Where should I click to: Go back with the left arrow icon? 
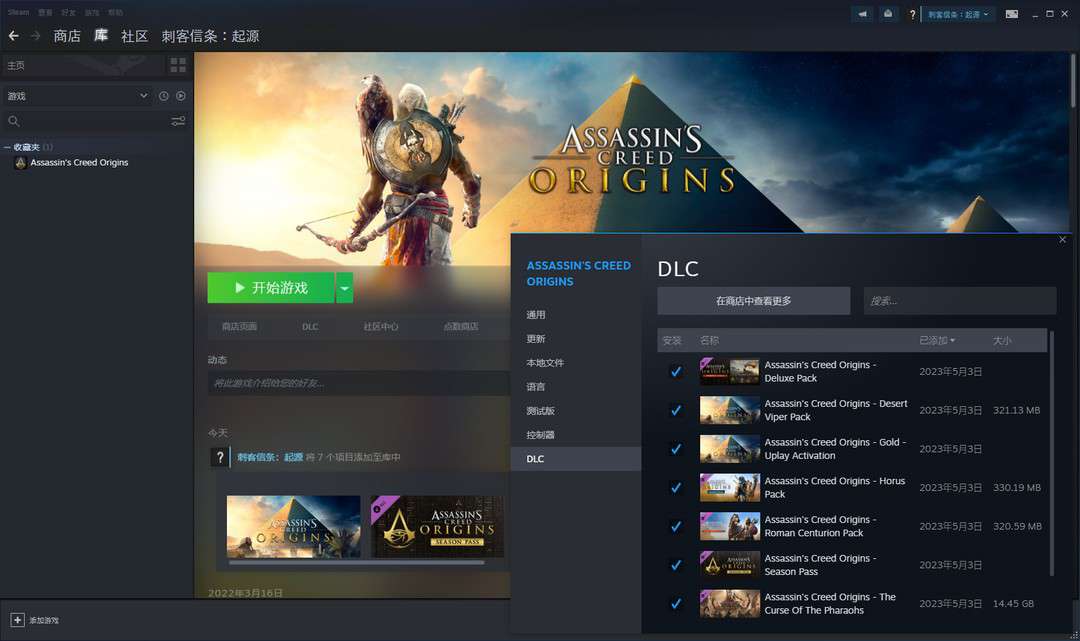[x=14, y=36]
